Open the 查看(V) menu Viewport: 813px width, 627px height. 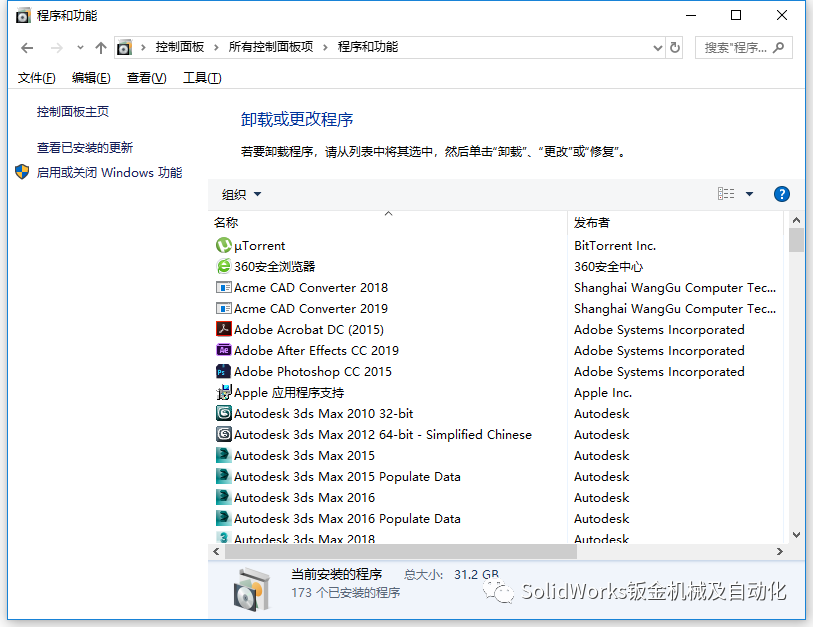pos(147,78)
